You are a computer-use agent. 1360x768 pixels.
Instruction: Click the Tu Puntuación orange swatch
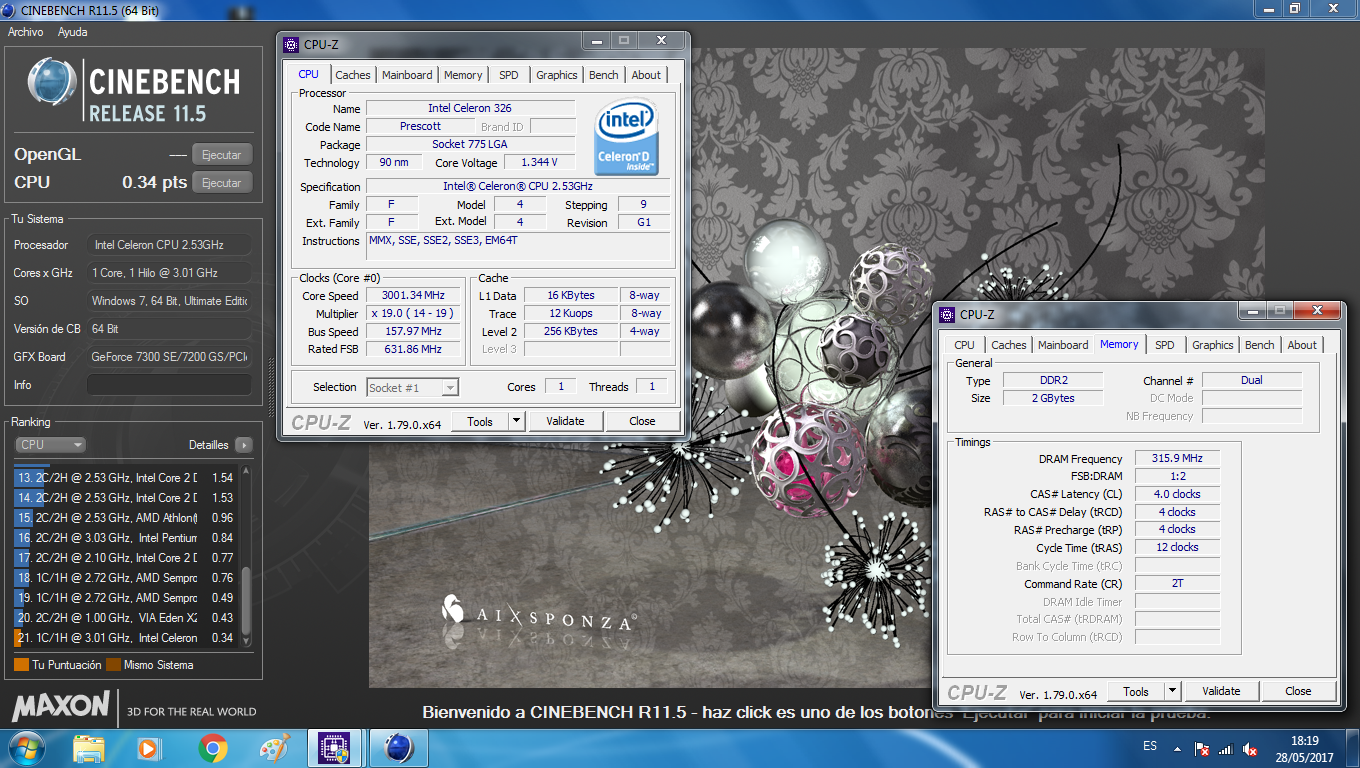pos(21,665)
